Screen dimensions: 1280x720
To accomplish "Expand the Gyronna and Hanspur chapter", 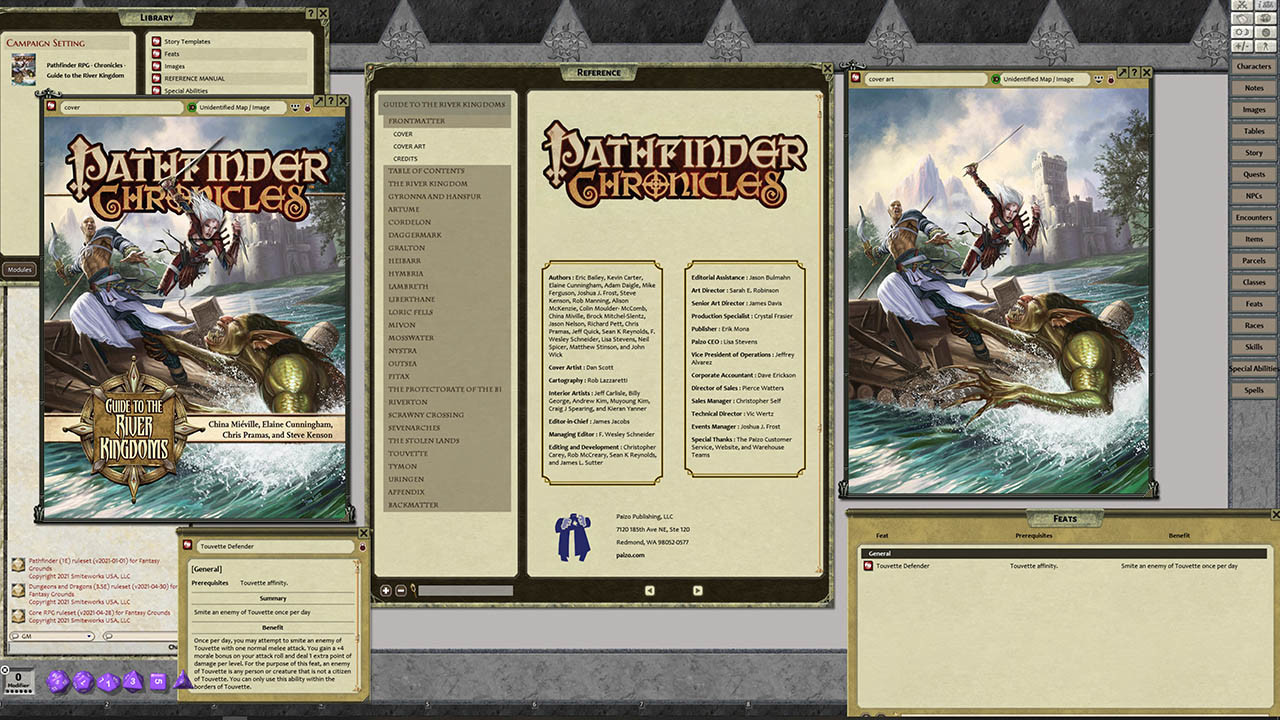I will coord(434,196).
